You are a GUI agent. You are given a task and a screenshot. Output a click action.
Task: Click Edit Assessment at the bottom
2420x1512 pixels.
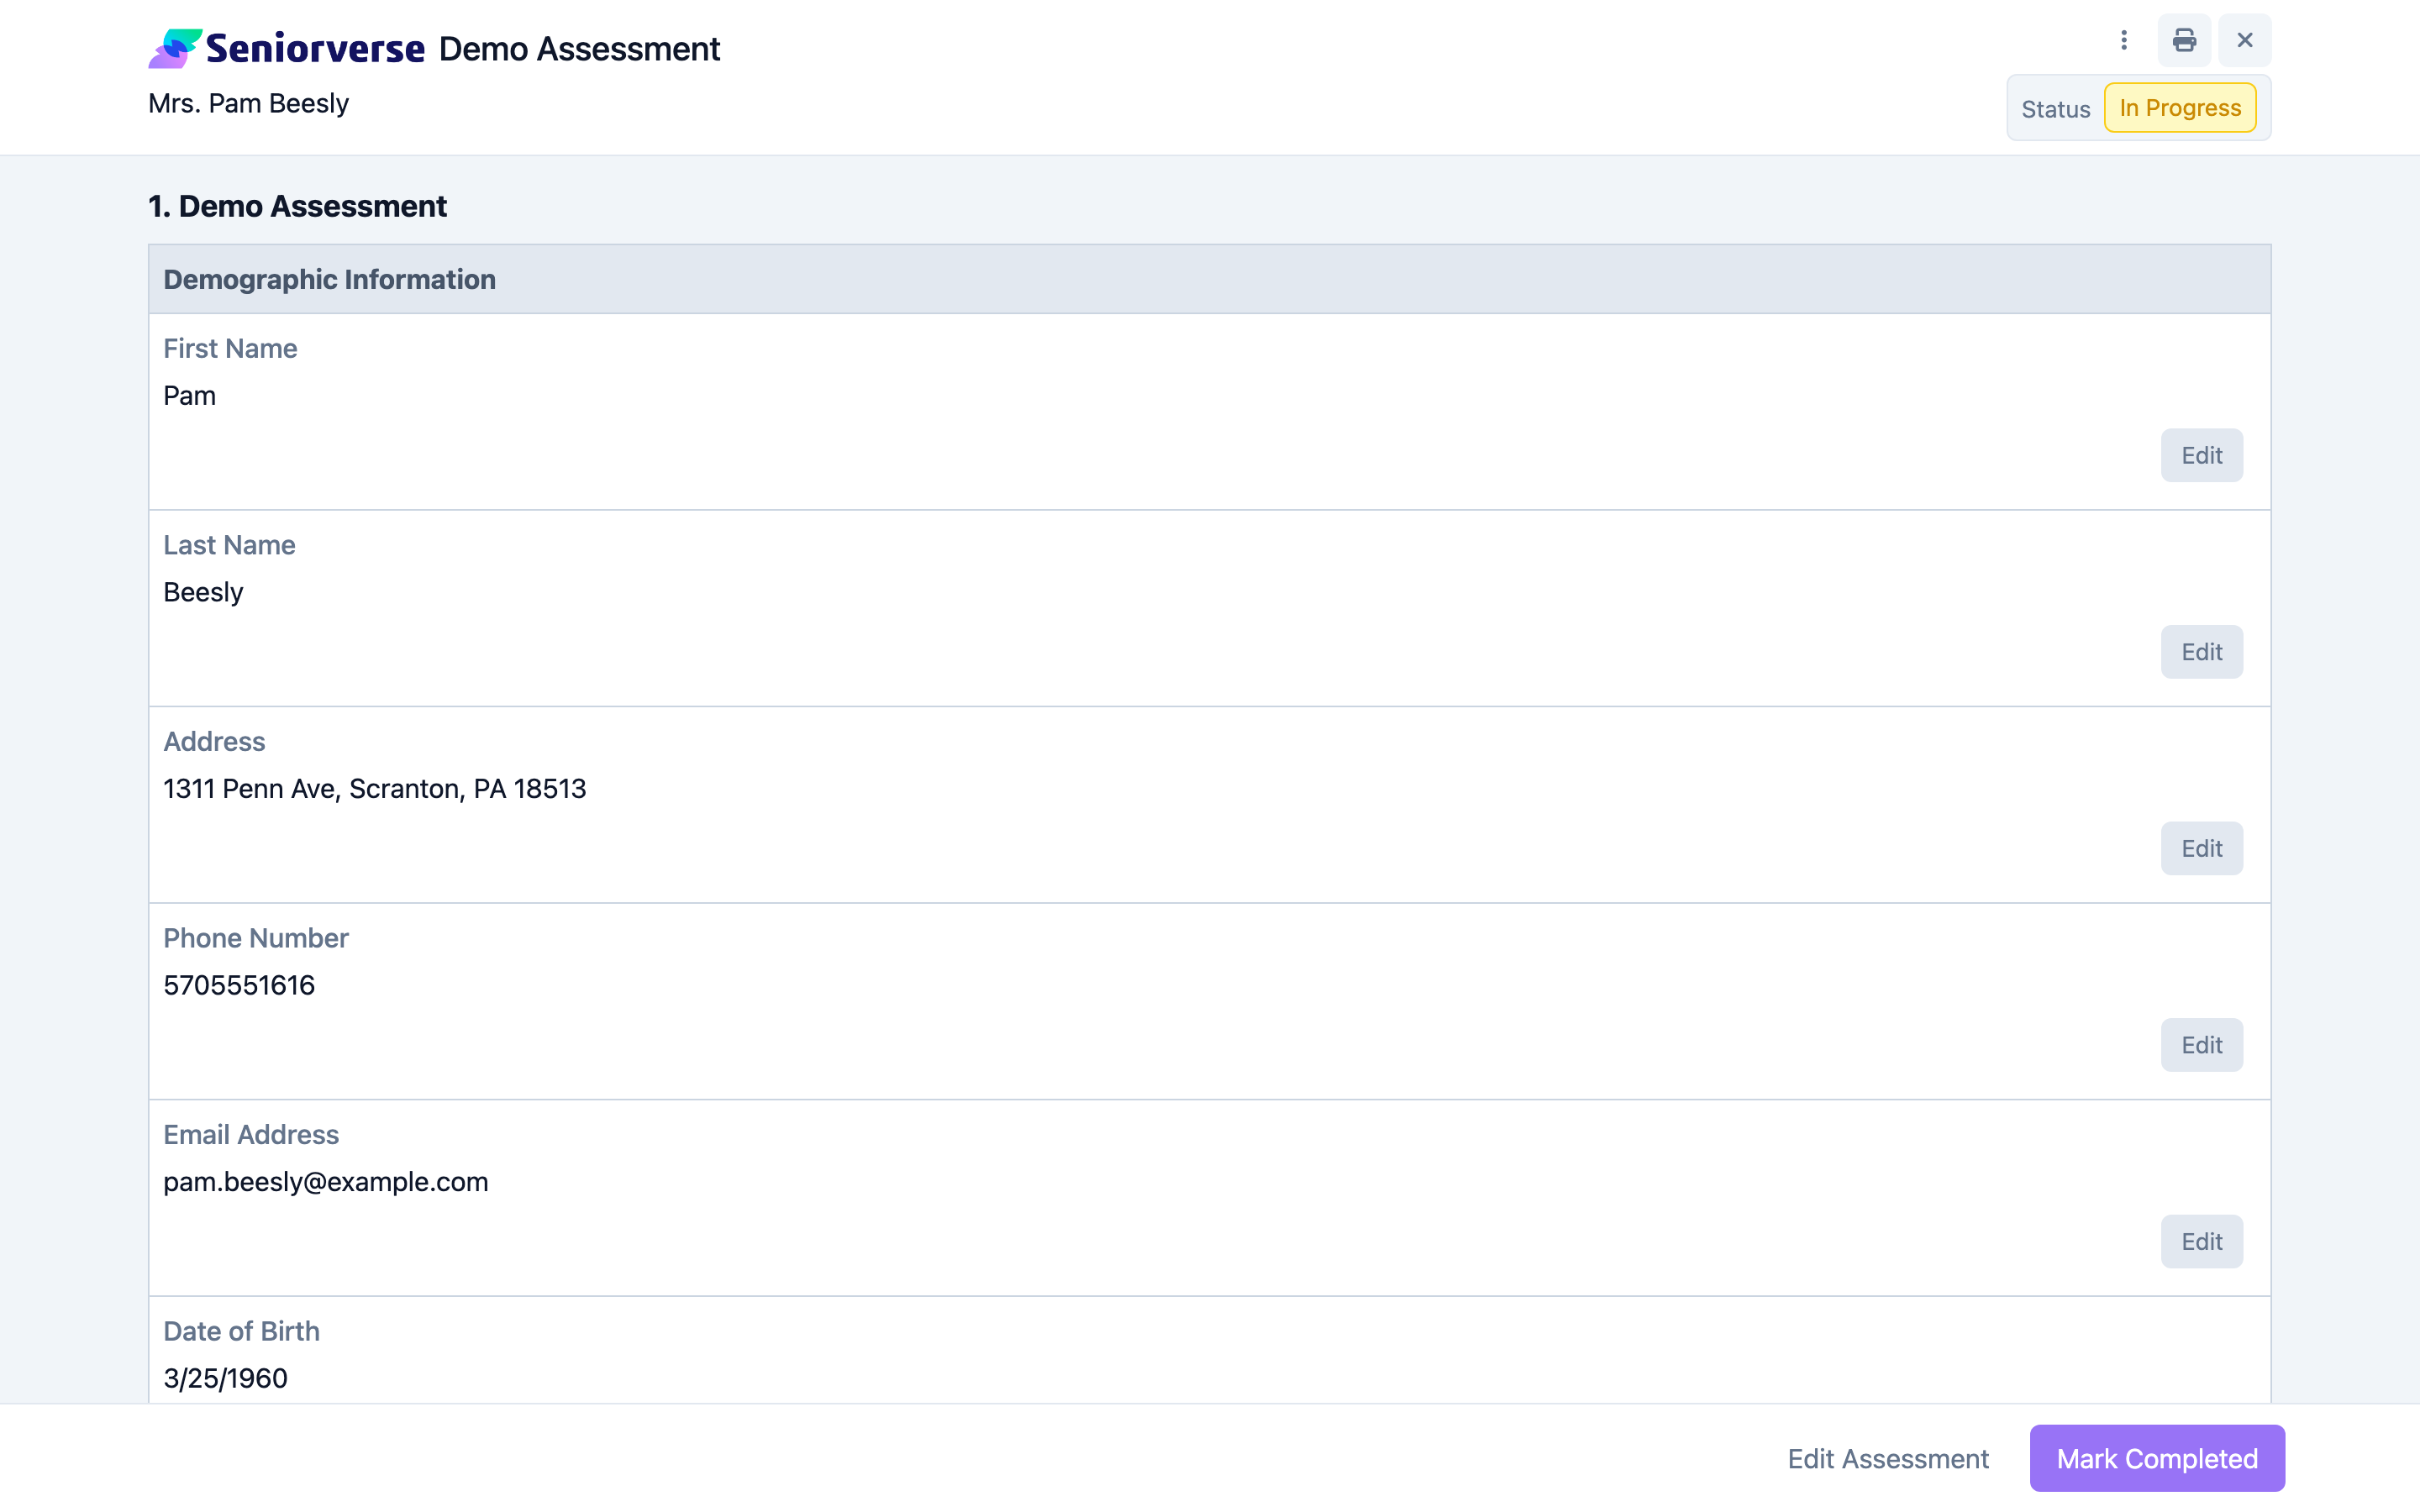click(1888, 1459)
